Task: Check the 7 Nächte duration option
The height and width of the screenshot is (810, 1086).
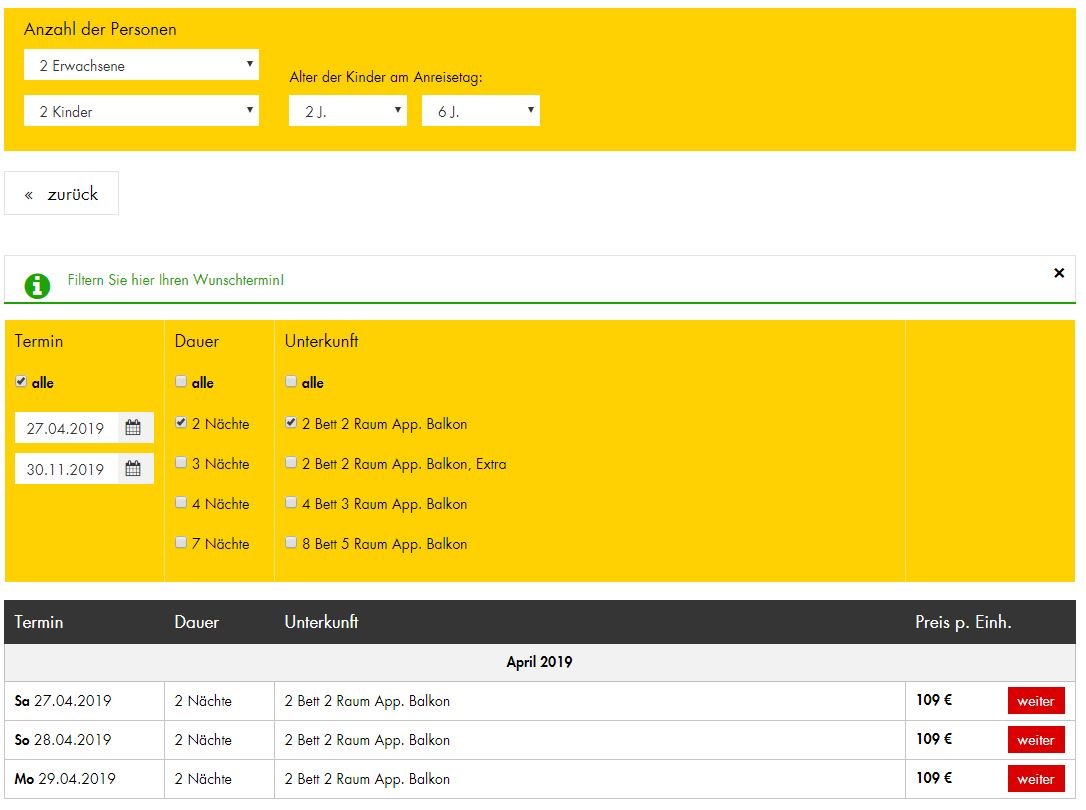Action: pos(181,543)
